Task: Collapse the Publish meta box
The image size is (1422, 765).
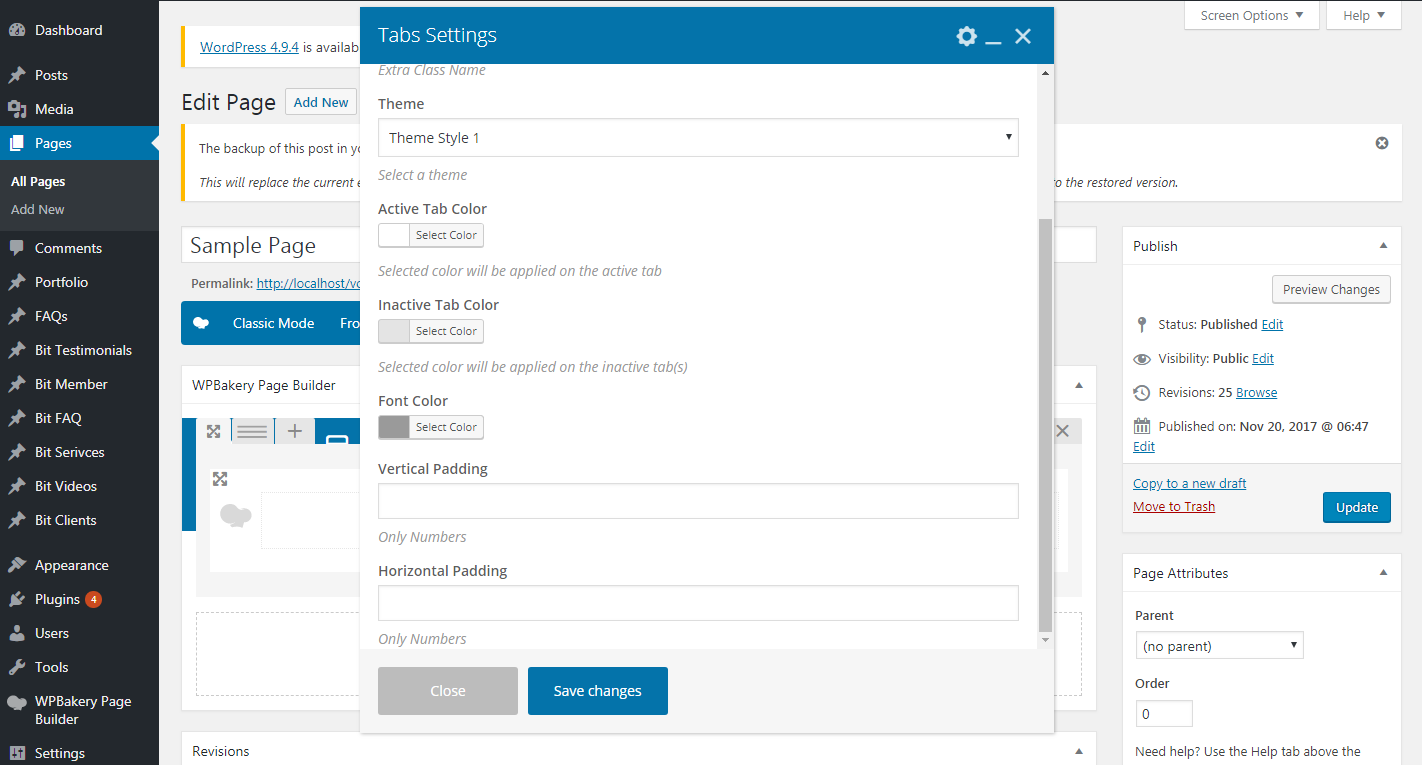Action: coord(1383,246)
